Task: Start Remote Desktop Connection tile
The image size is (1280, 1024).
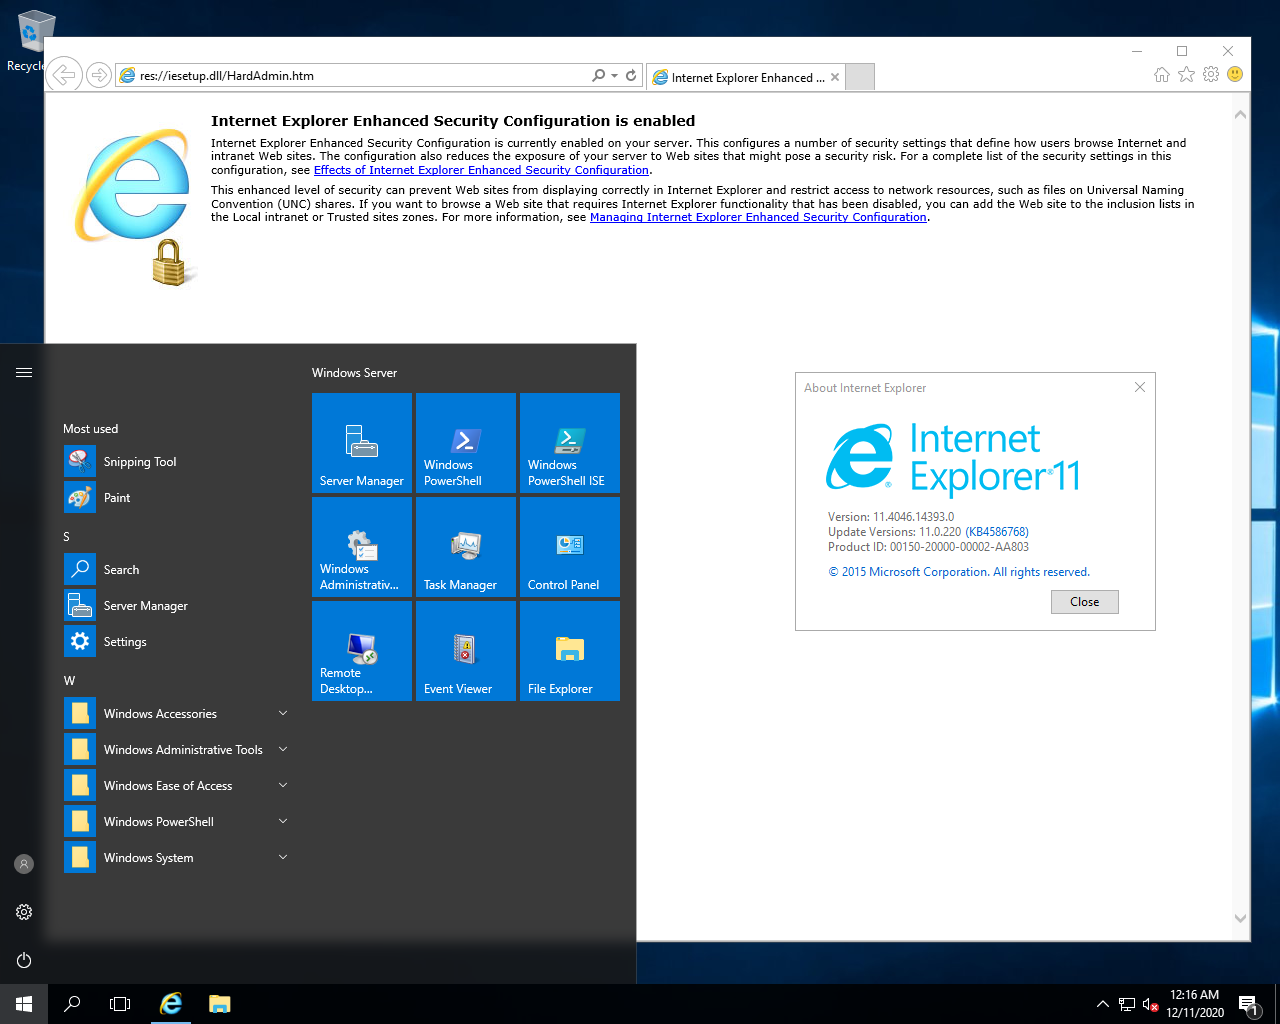Action: pyautogui.click(x=362, y=651)
